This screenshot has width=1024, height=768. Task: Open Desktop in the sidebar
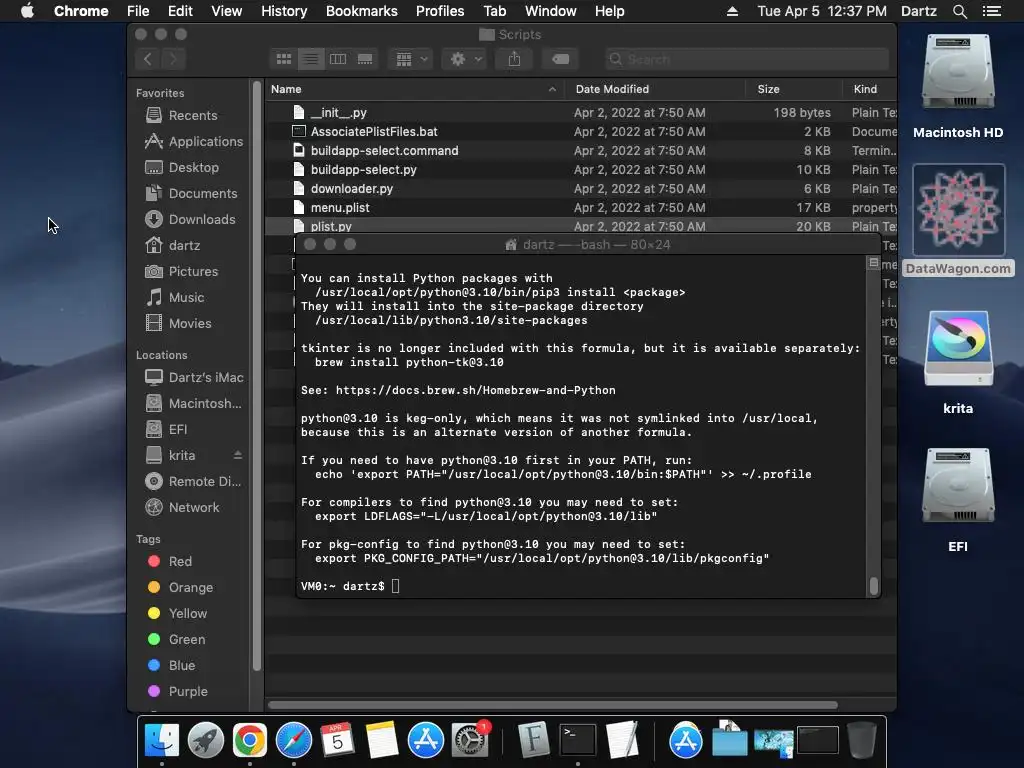pos(182,168)
